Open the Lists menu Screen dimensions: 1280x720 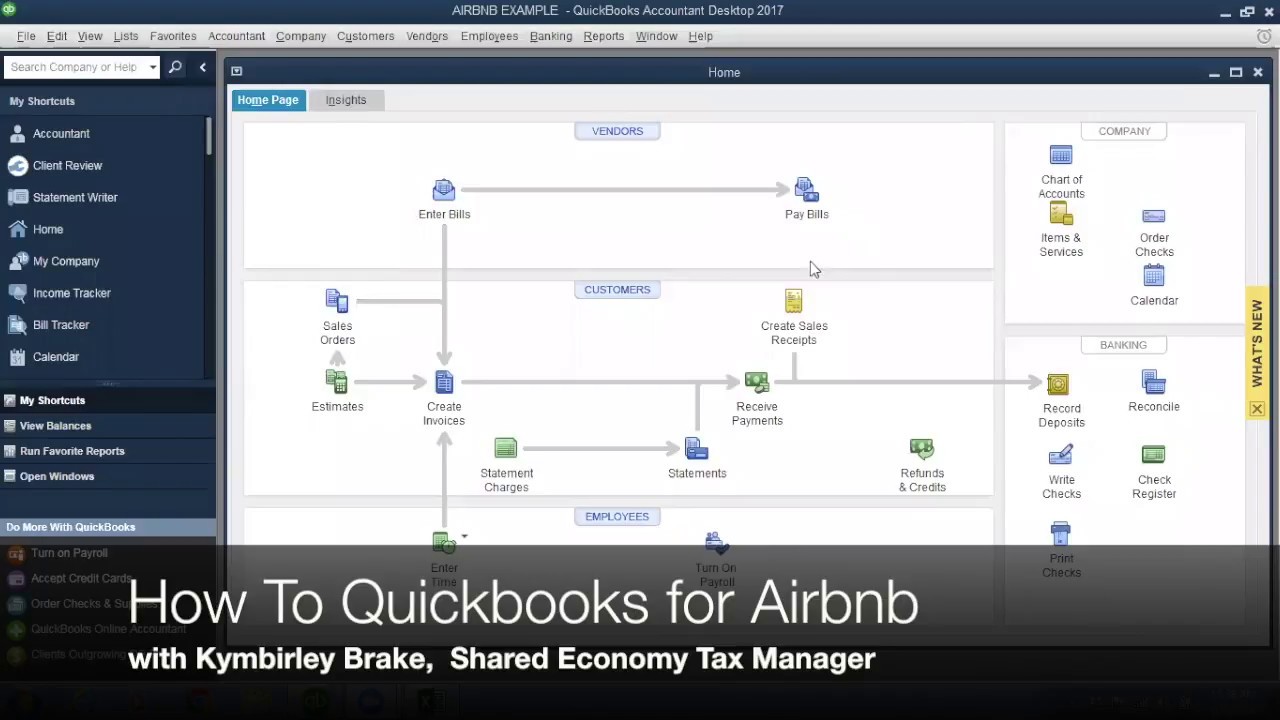[126, 36]
